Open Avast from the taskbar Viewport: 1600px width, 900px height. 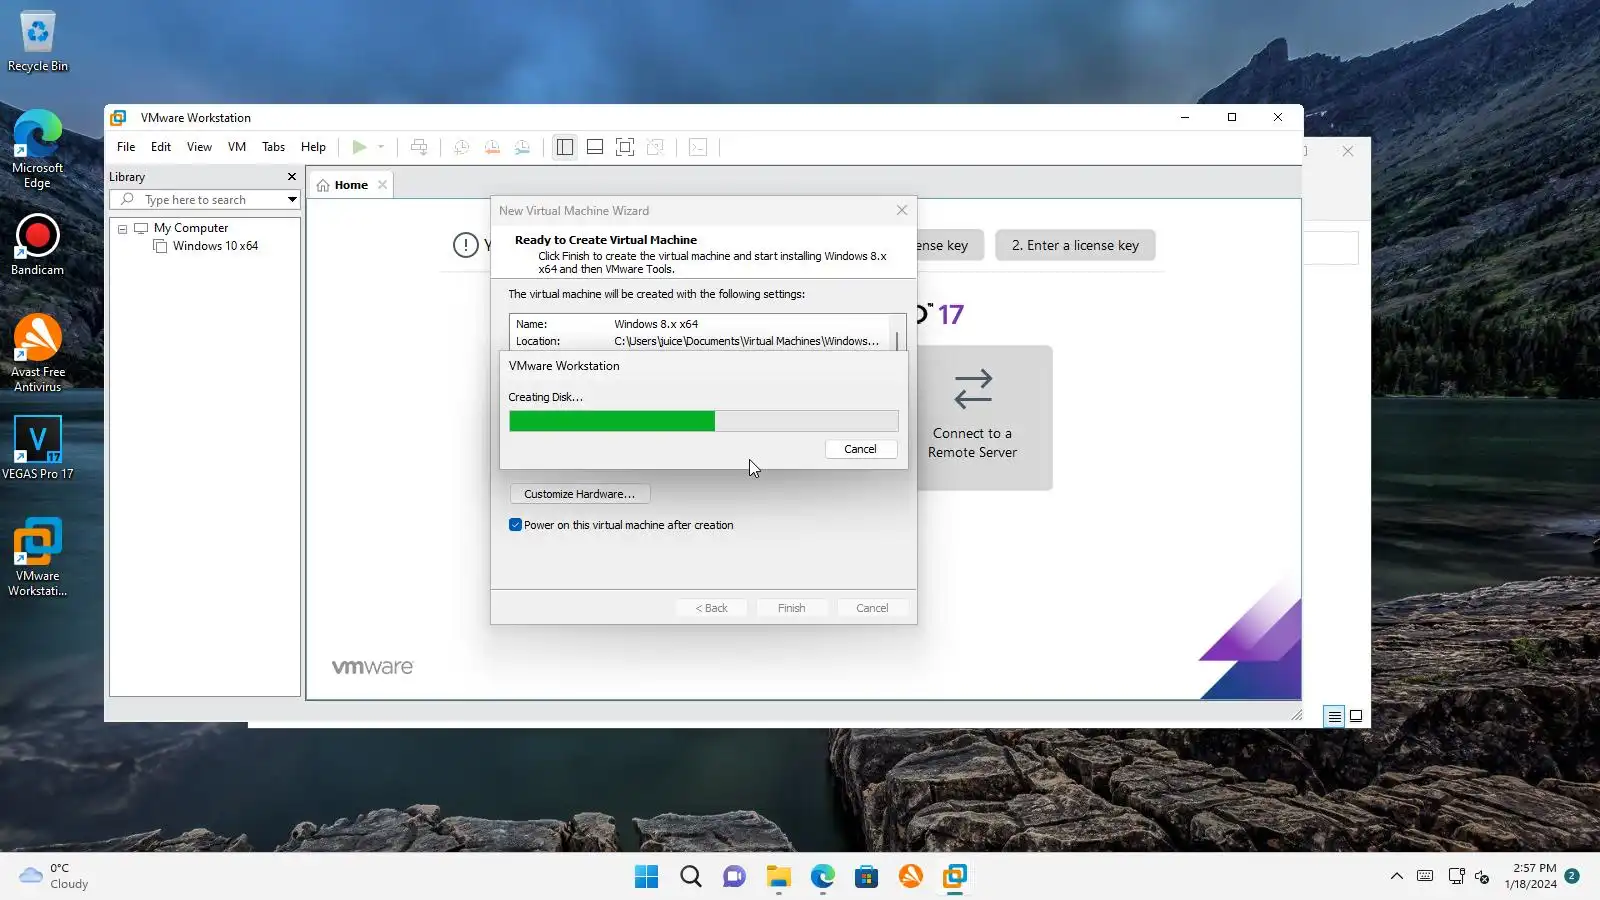point(911,877)
